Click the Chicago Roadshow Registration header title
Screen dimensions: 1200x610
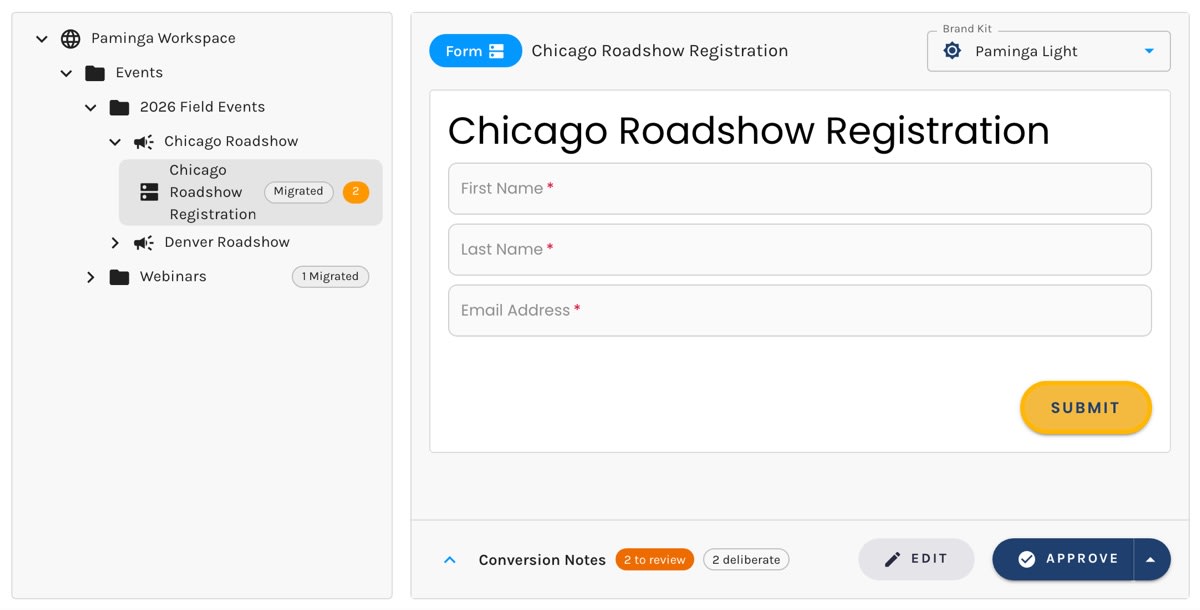(660, 51)
